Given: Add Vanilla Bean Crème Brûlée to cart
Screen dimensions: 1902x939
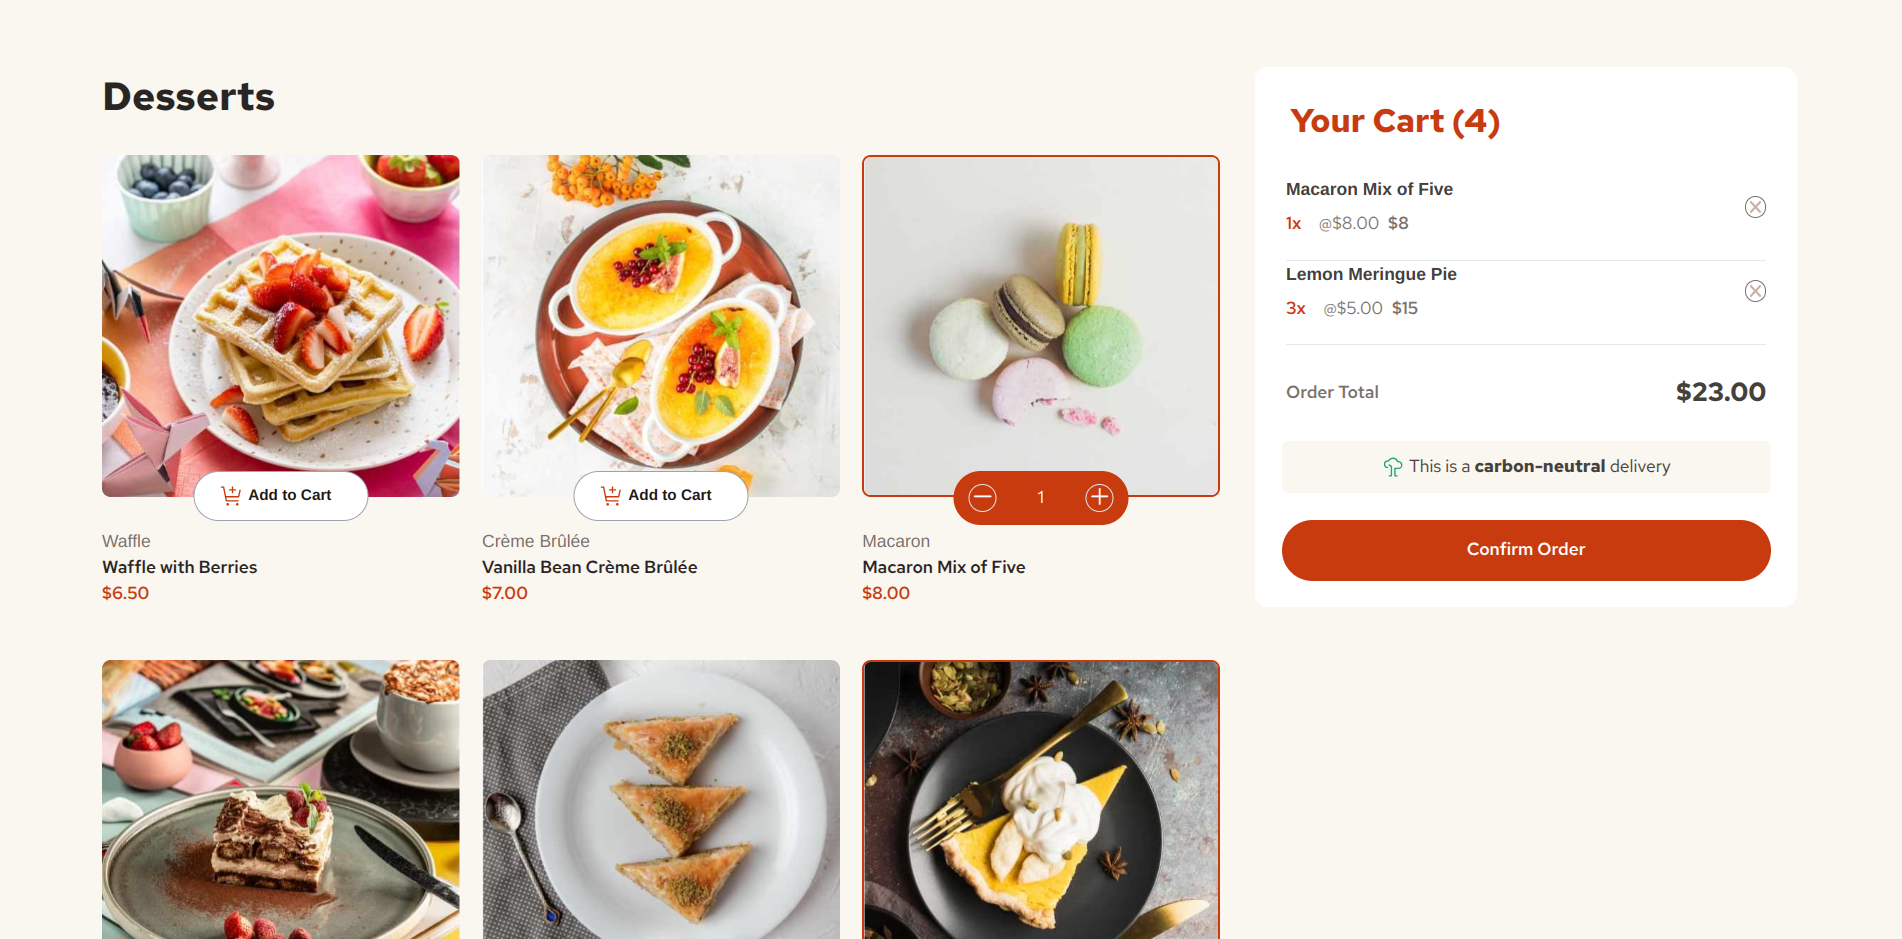Looking at the screenshot, I should [661, 495].
